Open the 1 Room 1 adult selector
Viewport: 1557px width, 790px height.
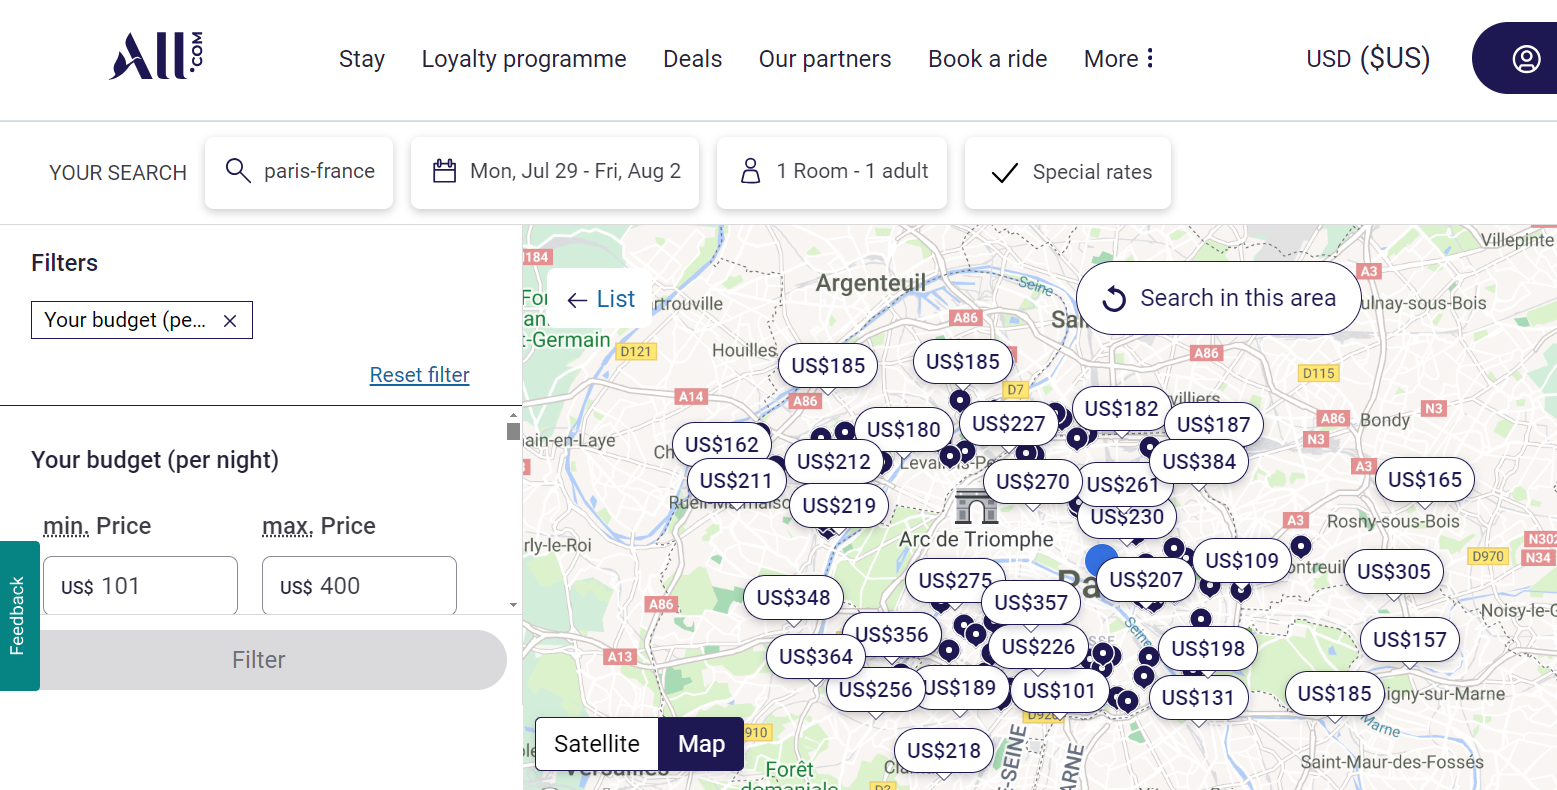(832, 171)
